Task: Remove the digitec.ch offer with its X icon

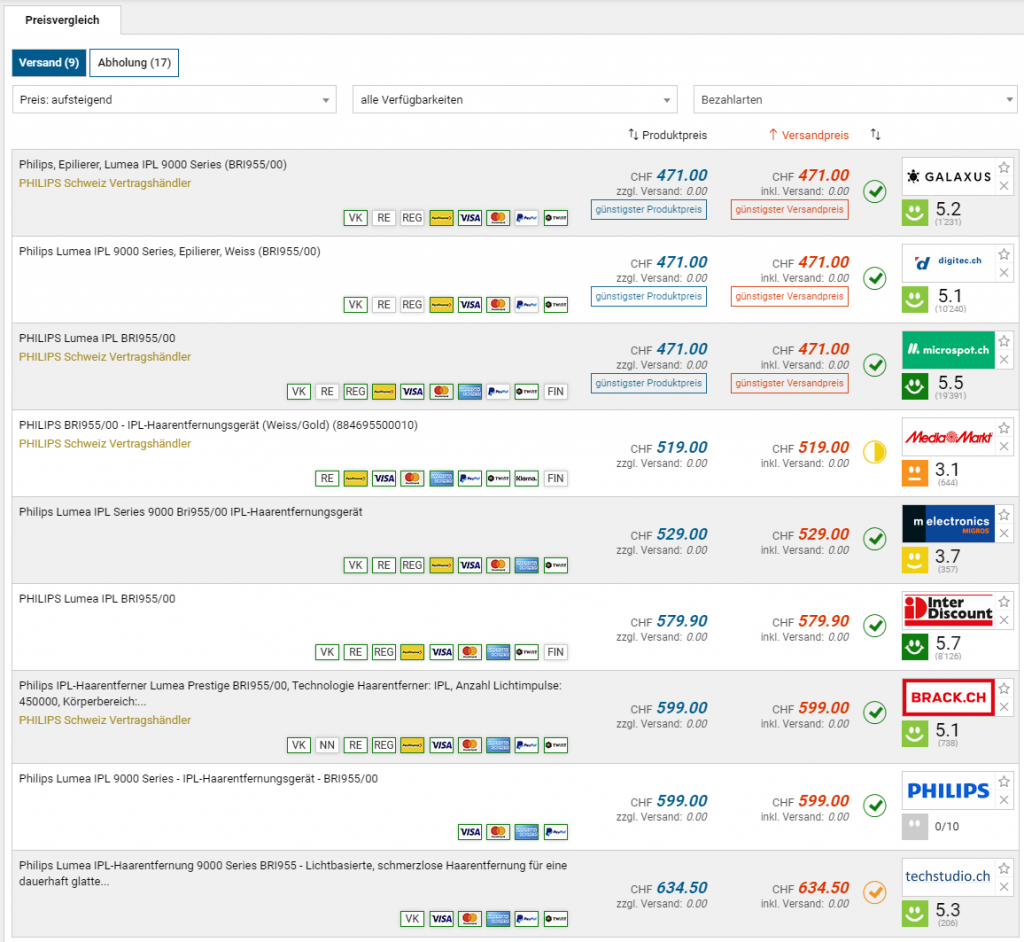Action: 1004,272
